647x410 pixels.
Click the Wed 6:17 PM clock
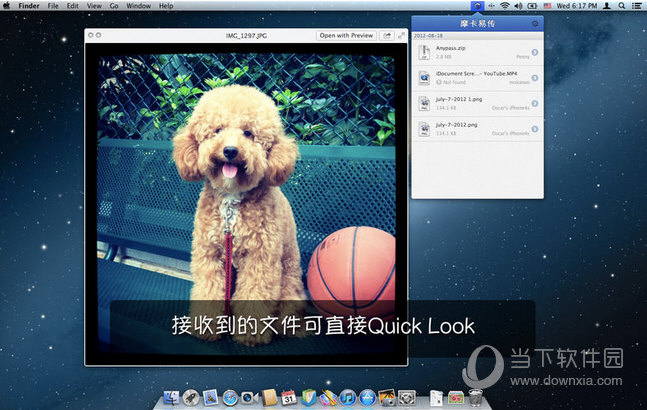[x=576, y=6]
